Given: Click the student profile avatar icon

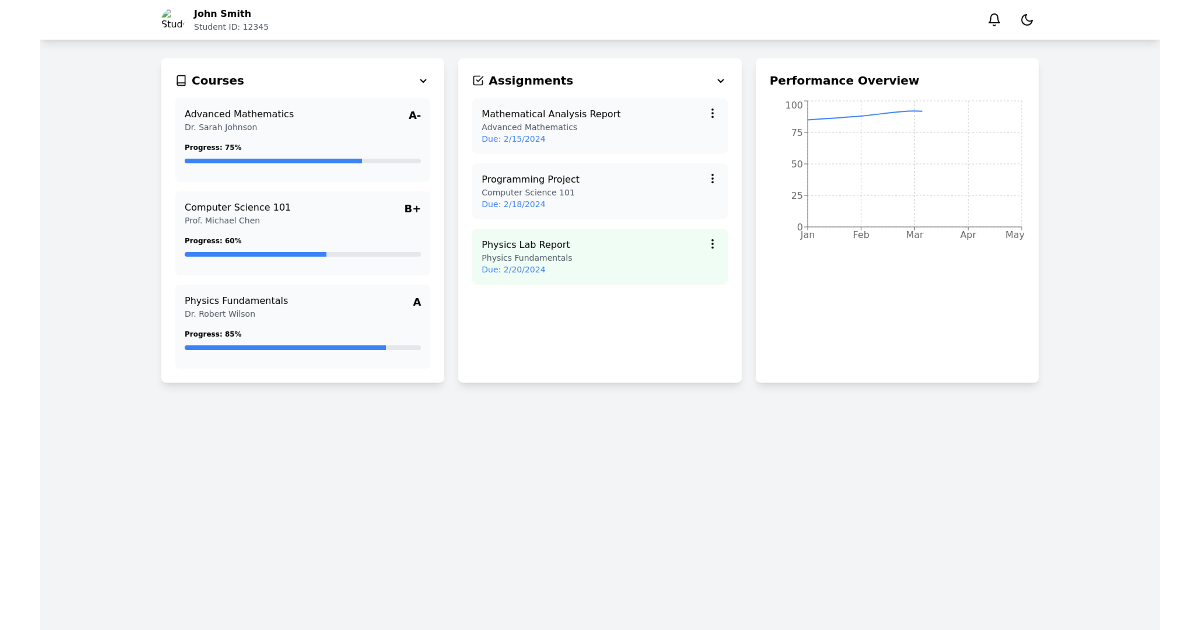Looking at the screenshot, I should pyautogui.click(x=168, y=18).
